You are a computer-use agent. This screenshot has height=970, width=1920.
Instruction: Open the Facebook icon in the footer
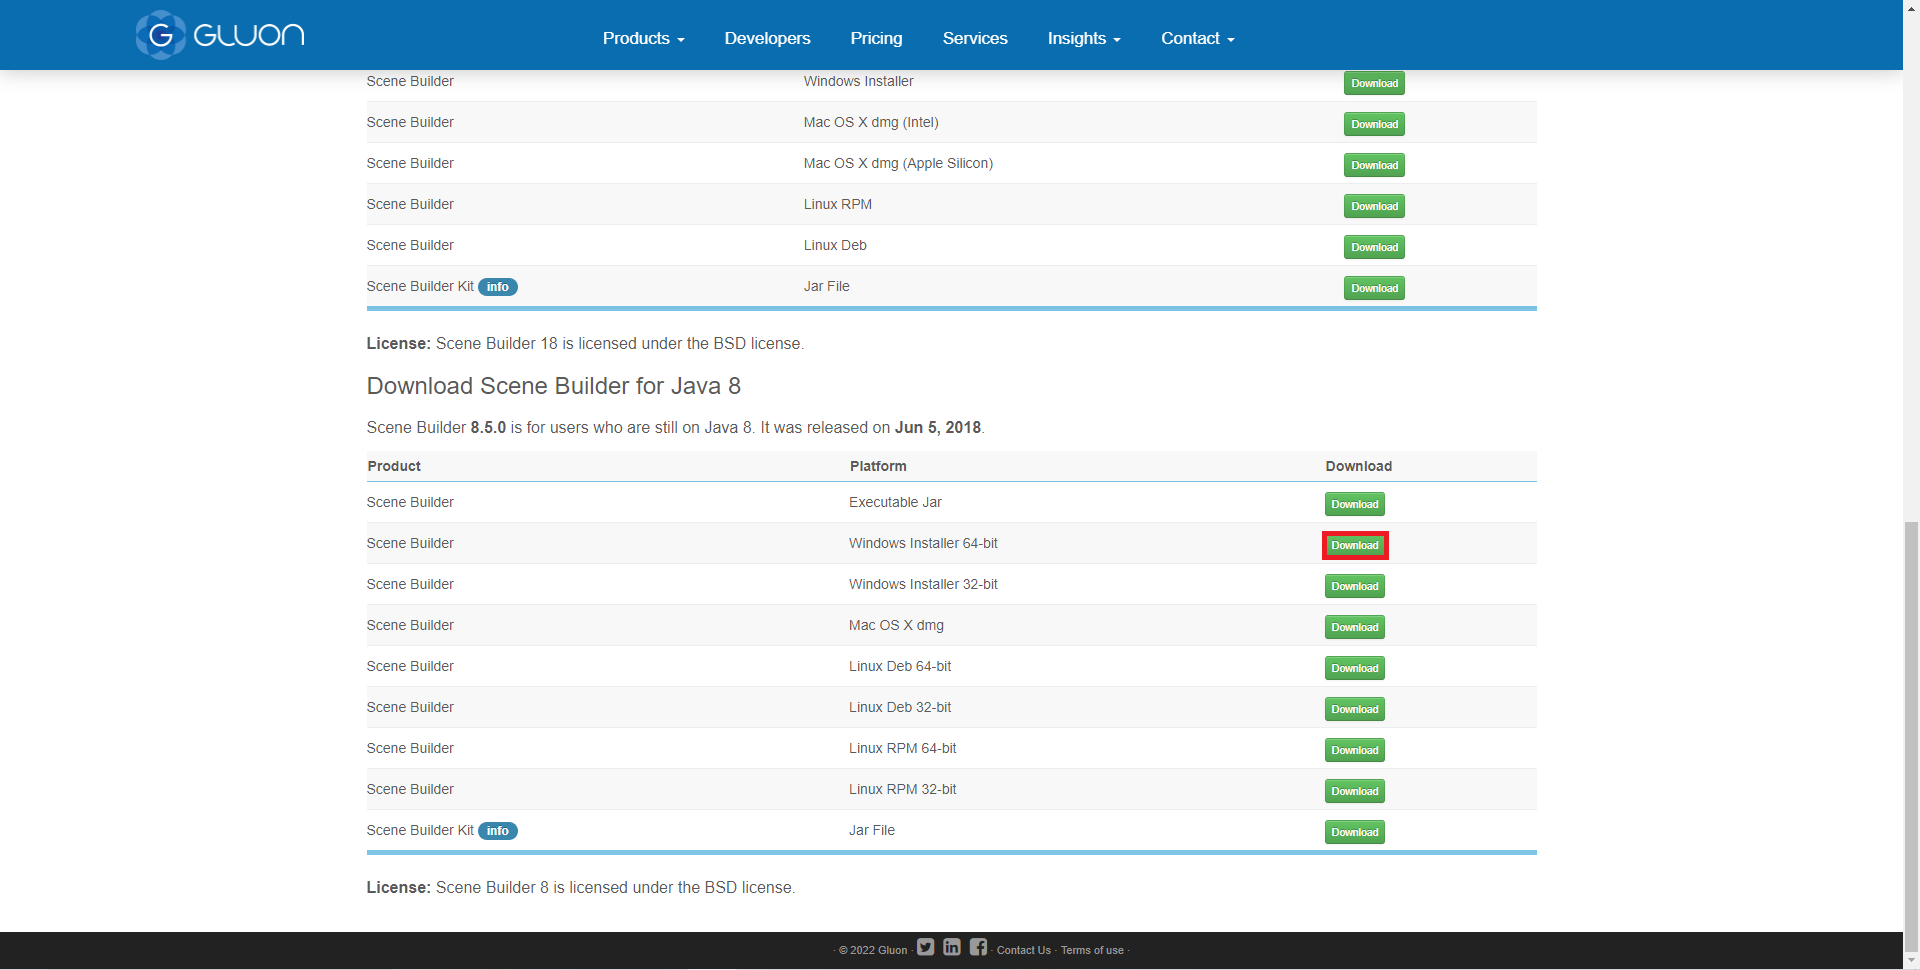[x=978, y=947]
